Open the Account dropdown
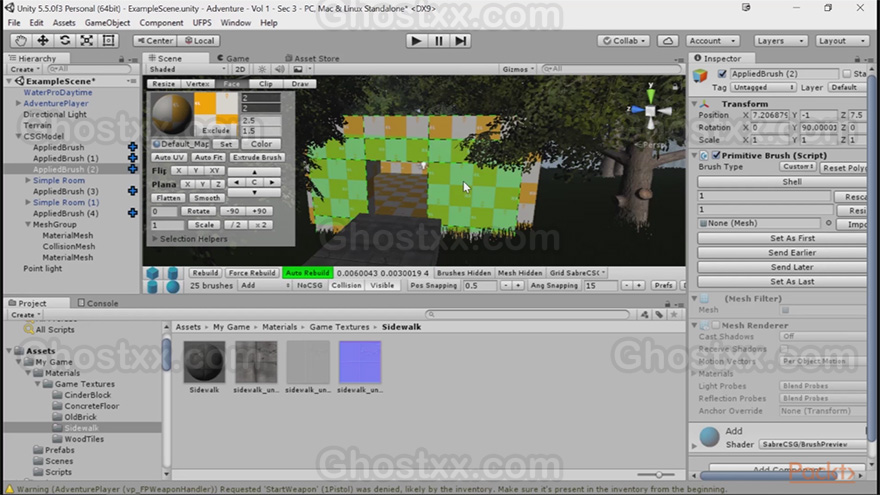This screenshot has width=880, height=495. coord(713,41)
